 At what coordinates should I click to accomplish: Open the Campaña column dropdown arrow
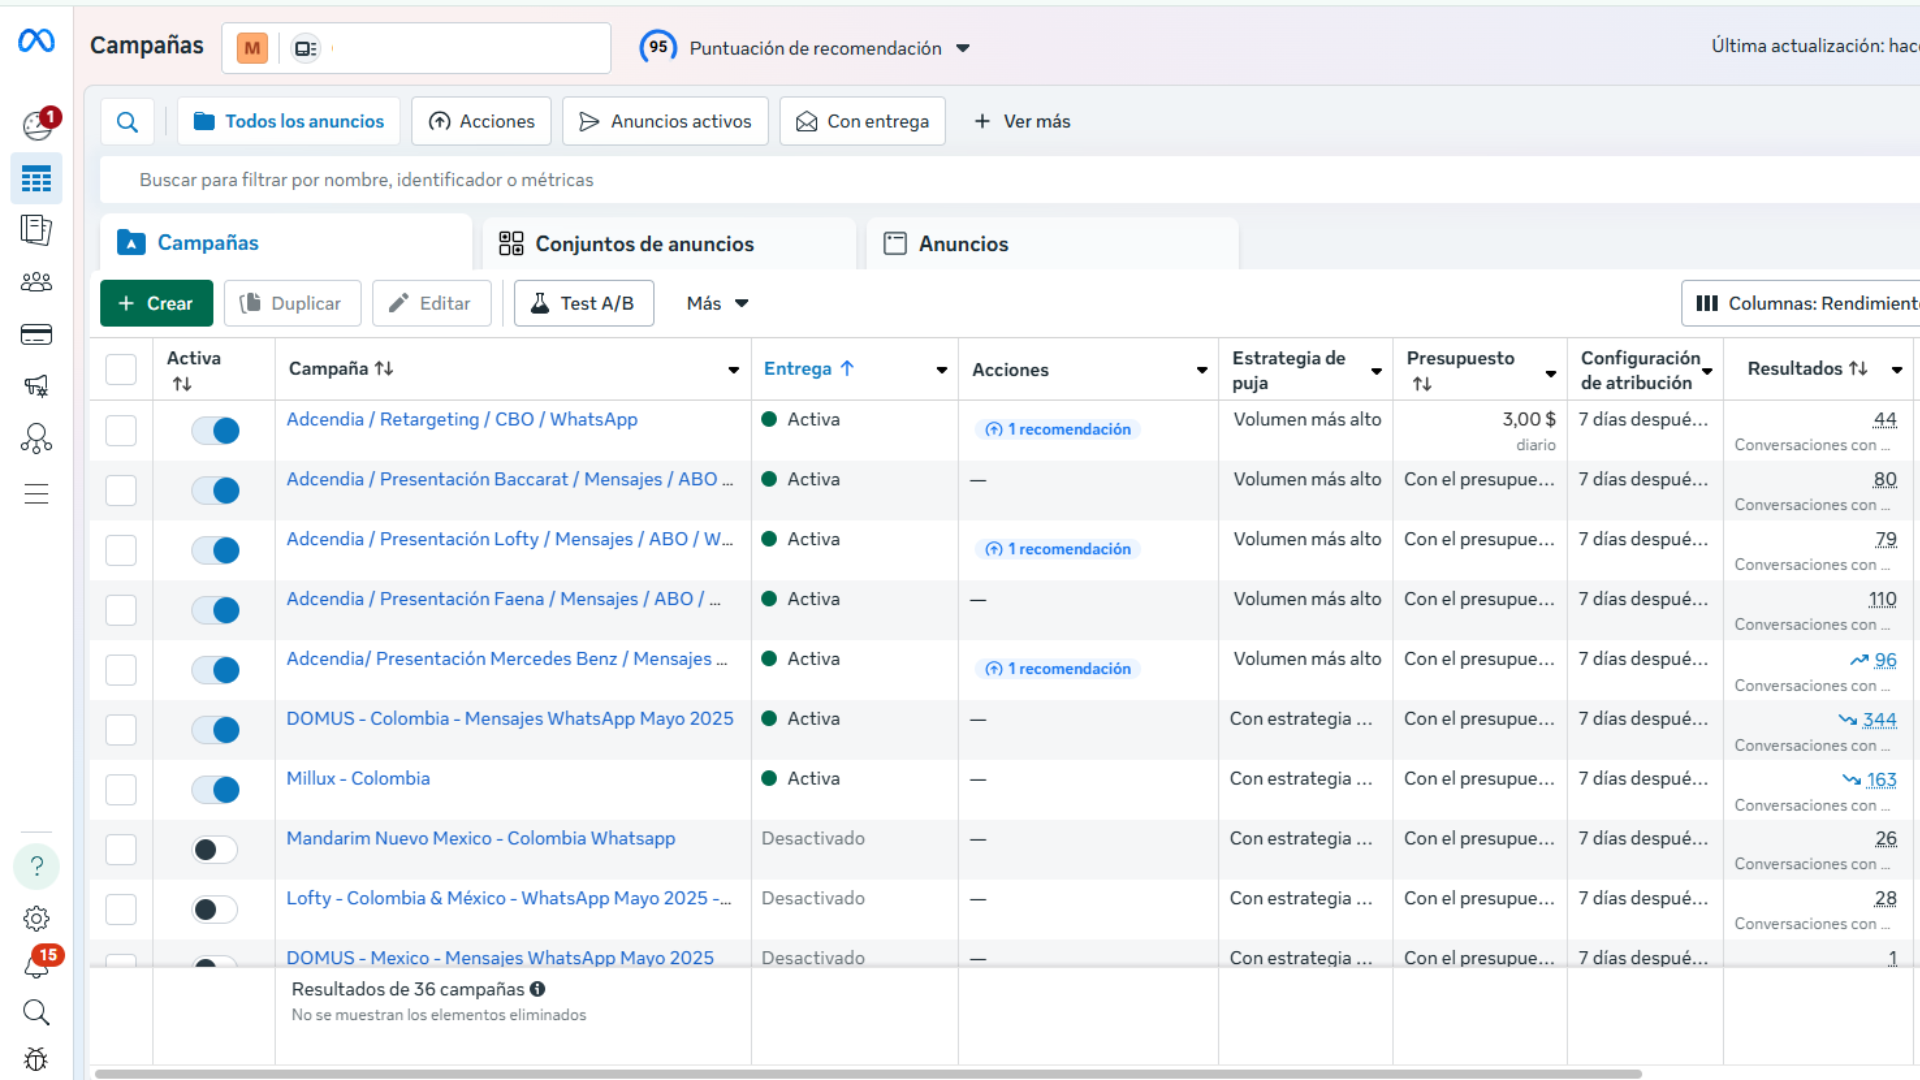(734, 370)
